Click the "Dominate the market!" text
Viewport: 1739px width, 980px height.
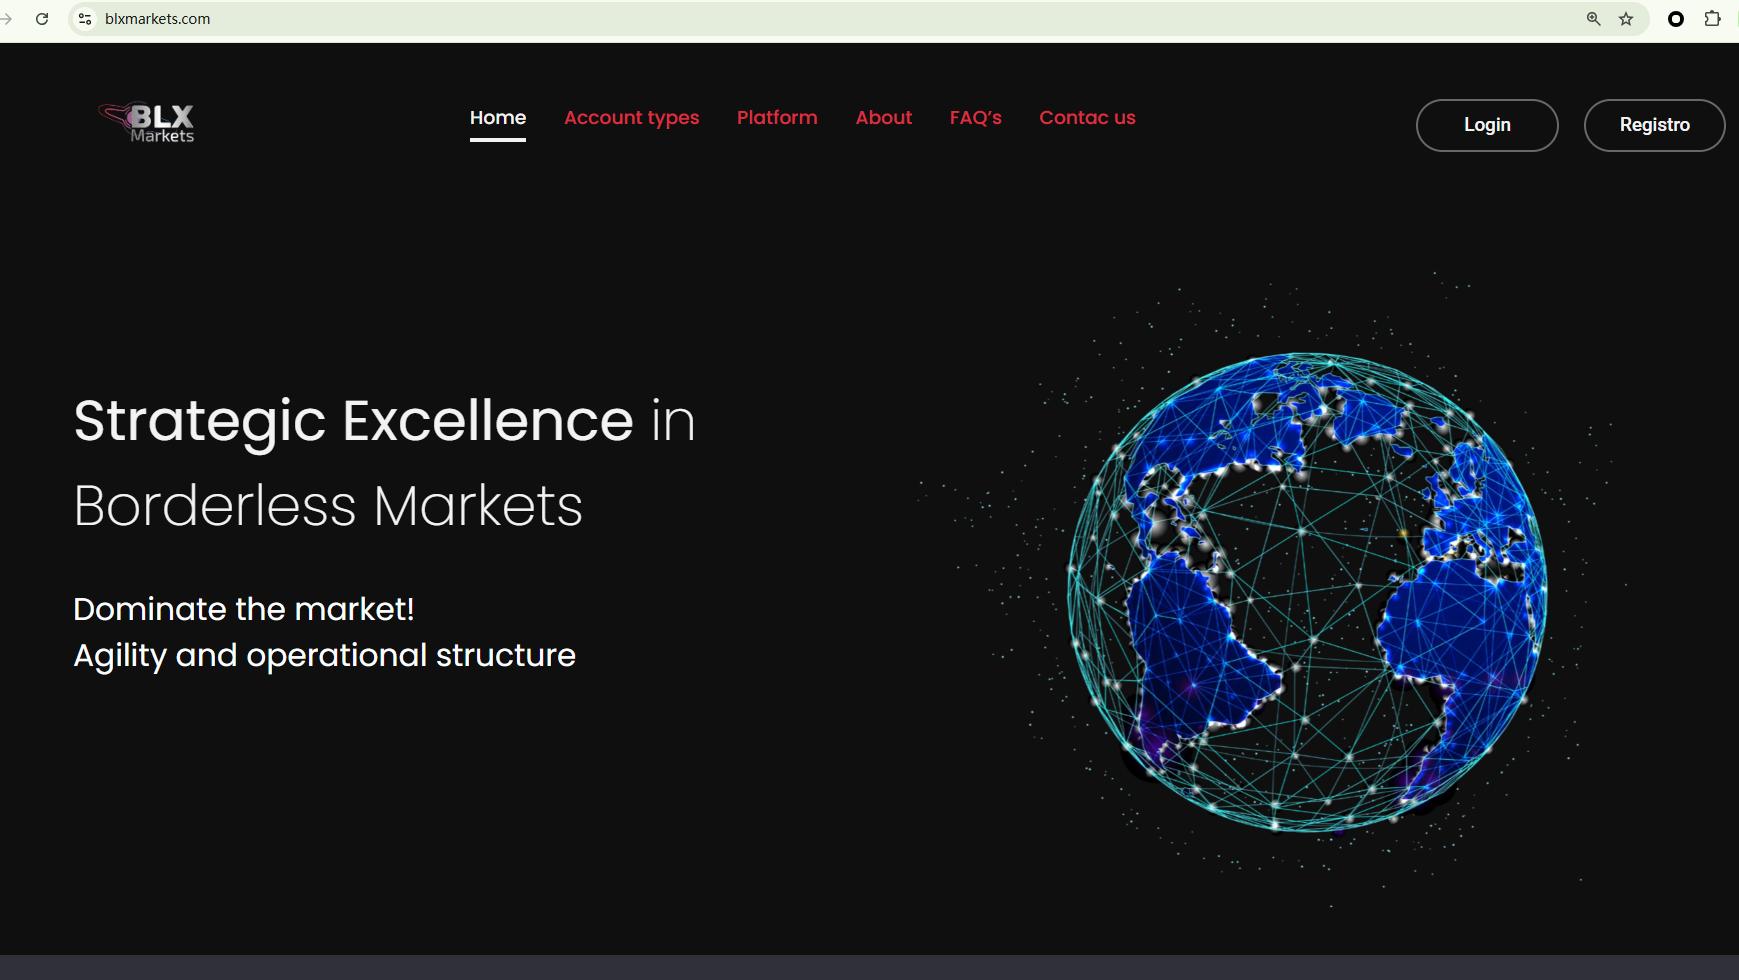[244, 609]
